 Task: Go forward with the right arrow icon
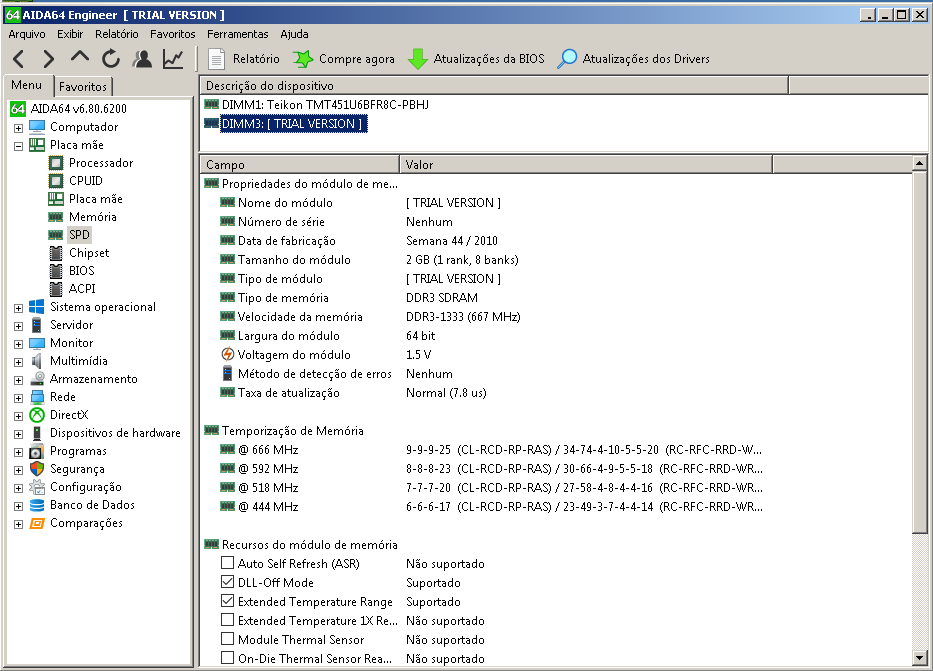click(x=49, y=59)
